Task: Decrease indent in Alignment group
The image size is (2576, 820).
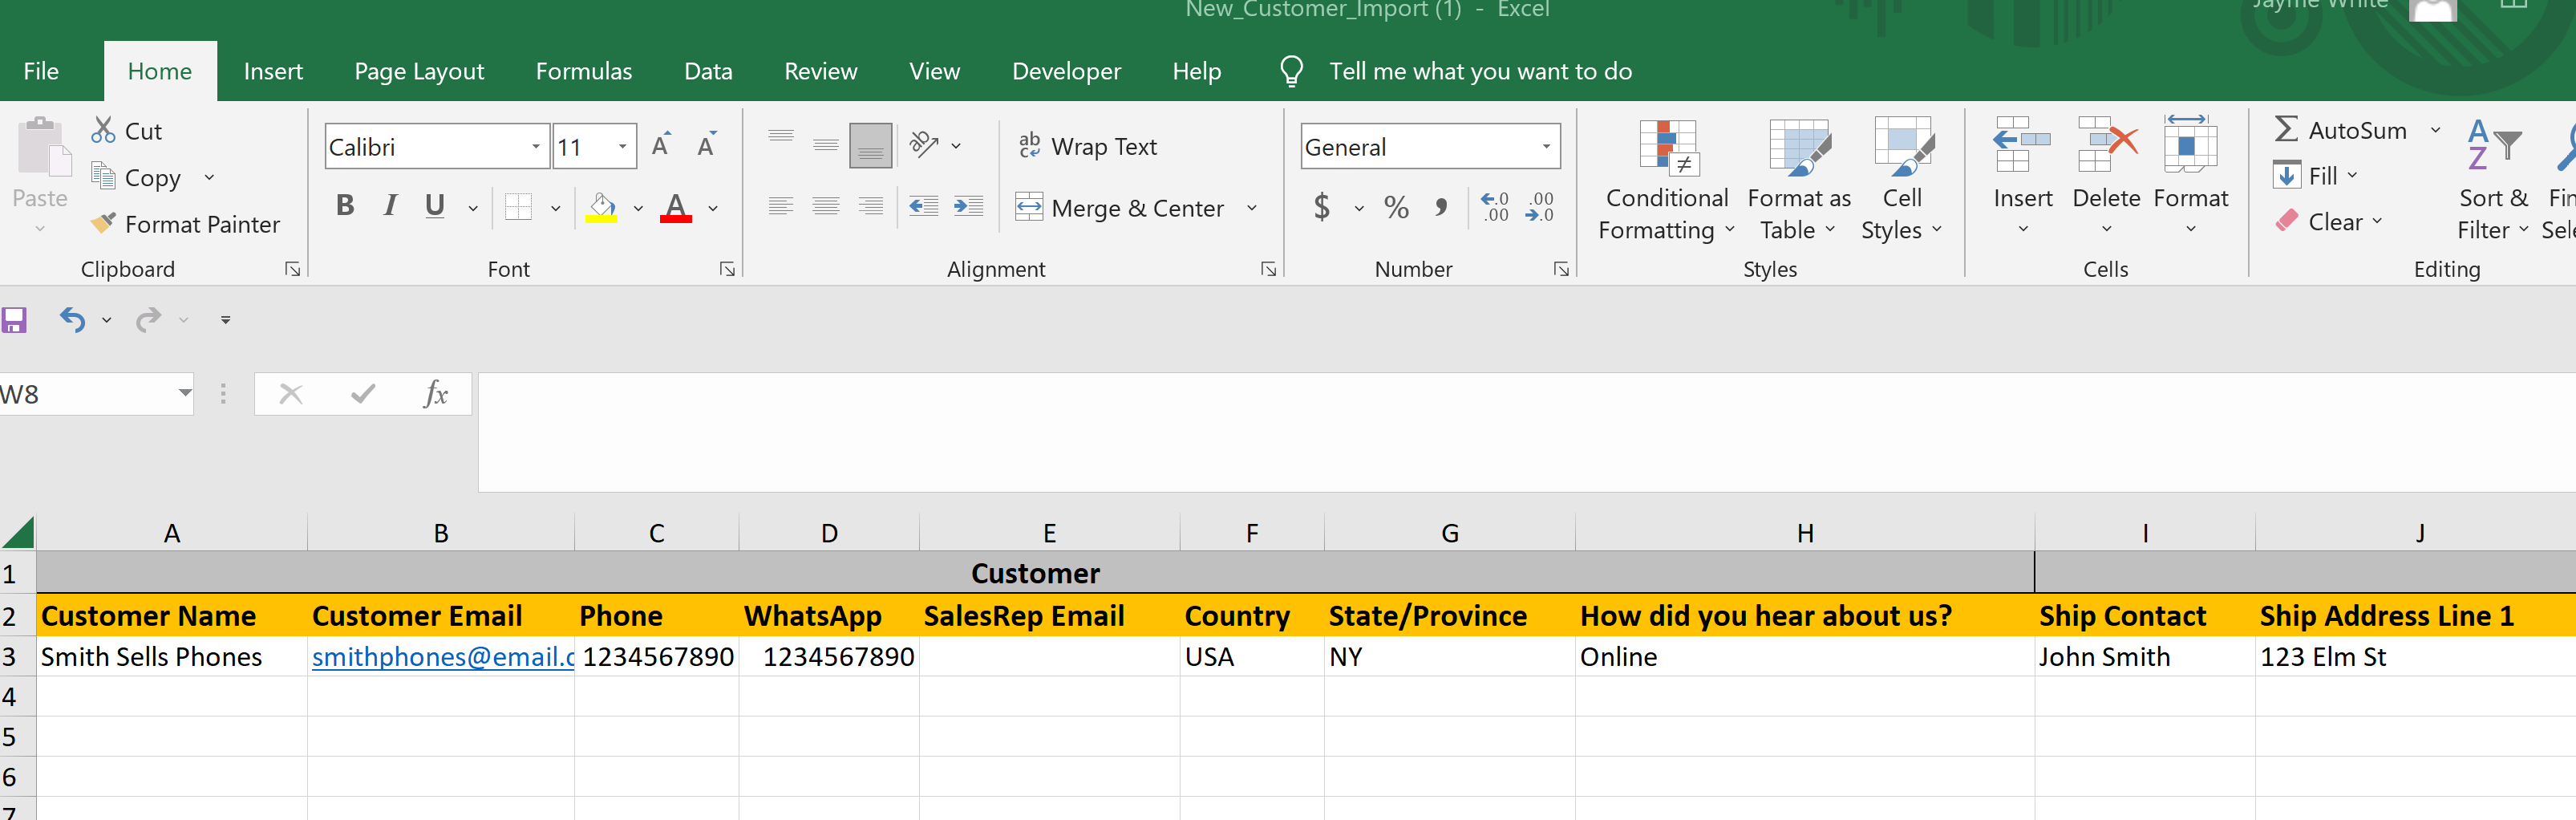Action: click(924, 207)
